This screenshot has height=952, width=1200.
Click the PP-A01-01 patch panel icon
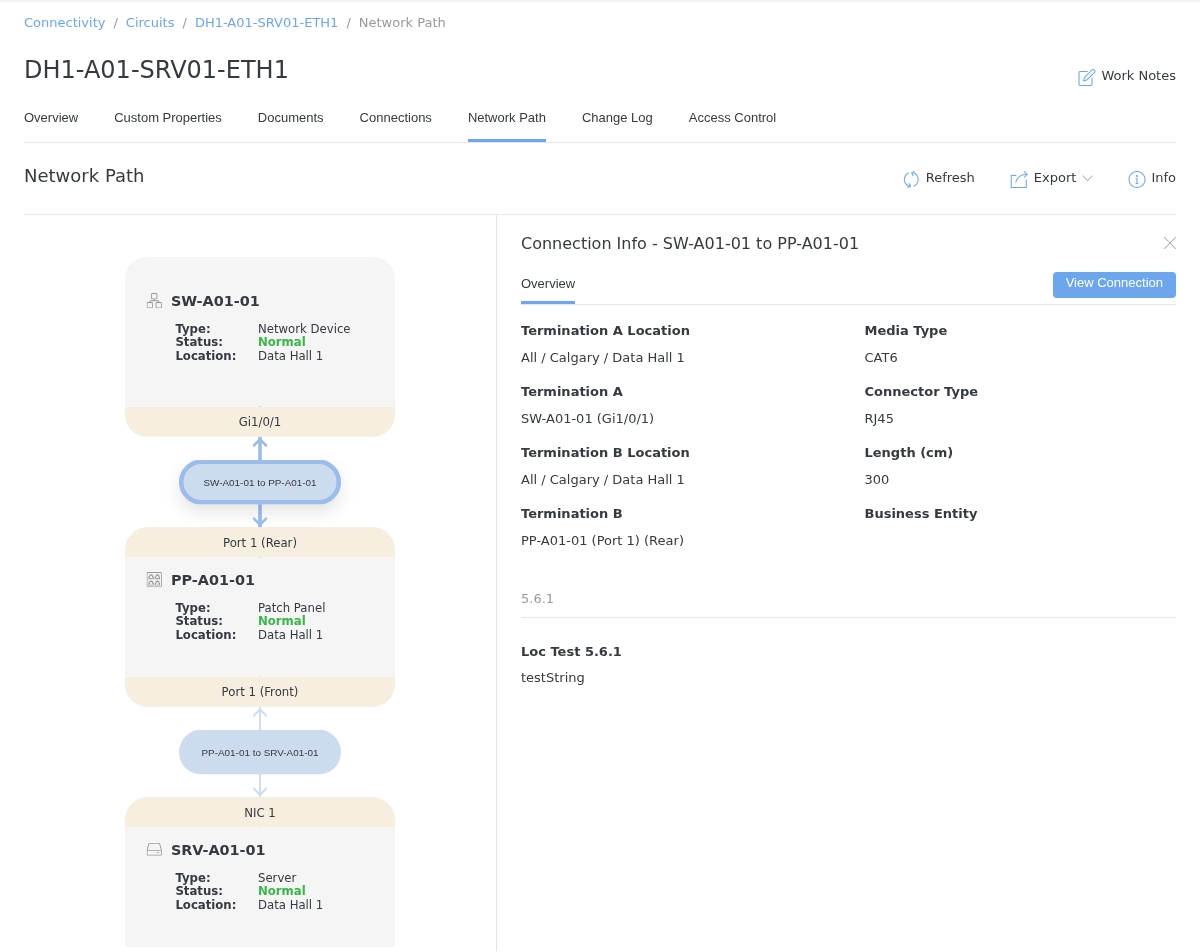(154, 579)
